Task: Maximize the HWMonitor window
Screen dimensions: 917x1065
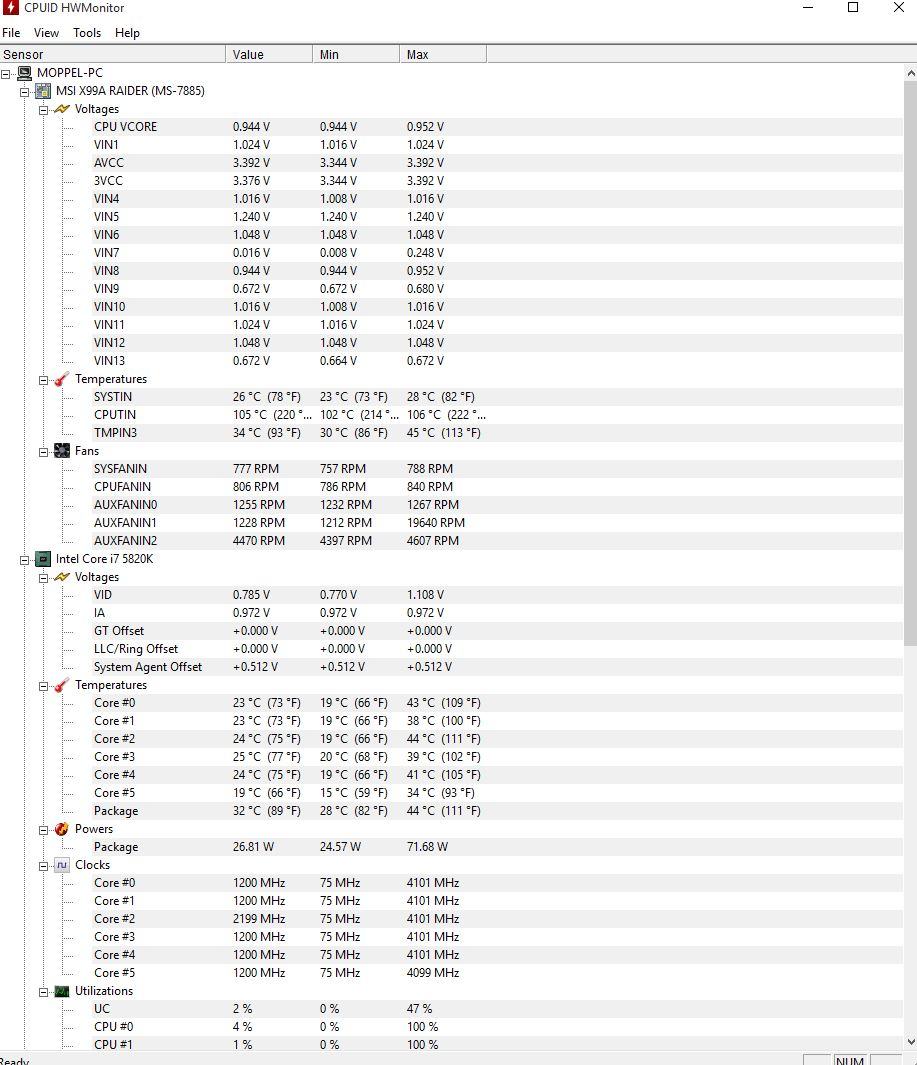Action: [853, 7]
